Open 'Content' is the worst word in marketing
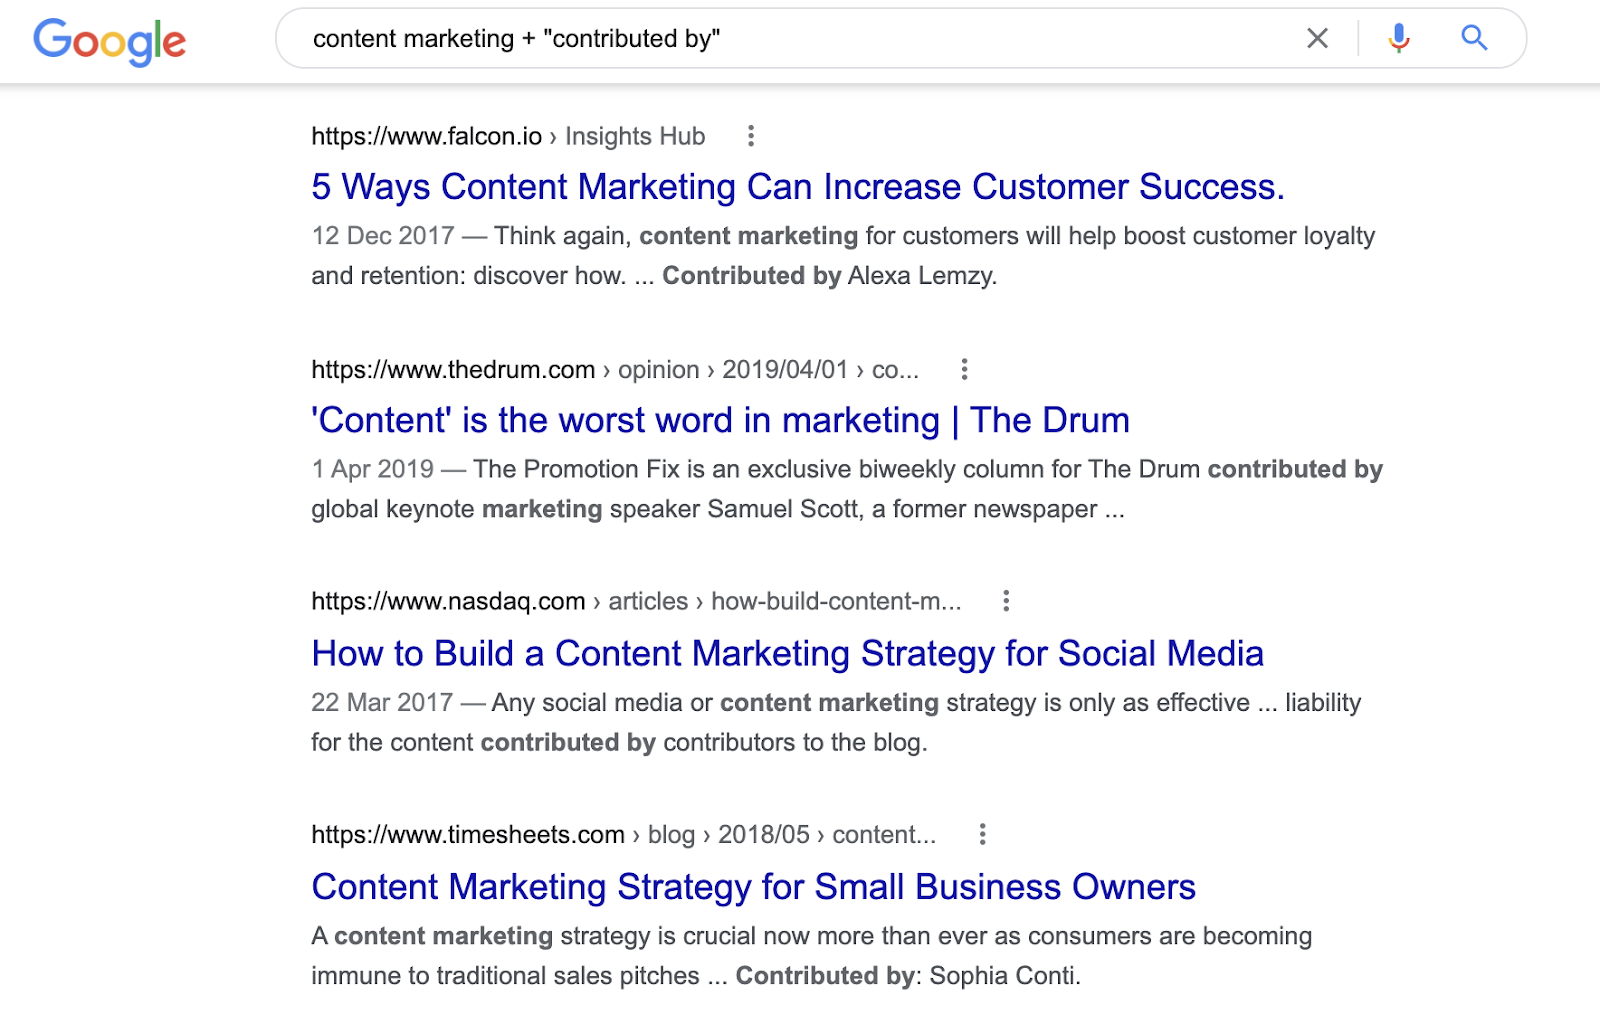Image resolution: width=1600 pixels, height=1024 pixels. tap(720, 420)
